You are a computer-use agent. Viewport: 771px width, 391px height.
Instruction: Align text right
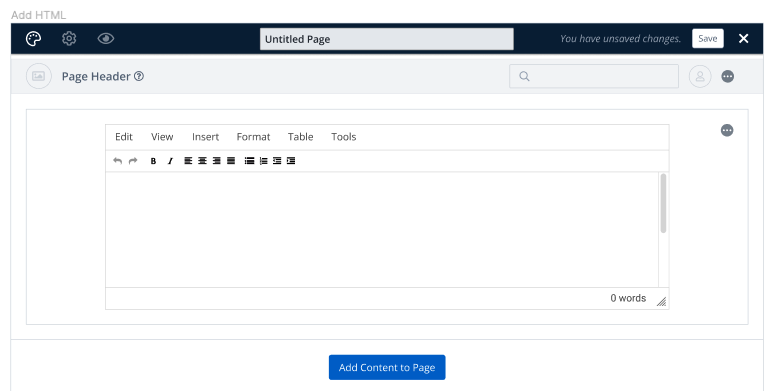click(x=216, y=161)
